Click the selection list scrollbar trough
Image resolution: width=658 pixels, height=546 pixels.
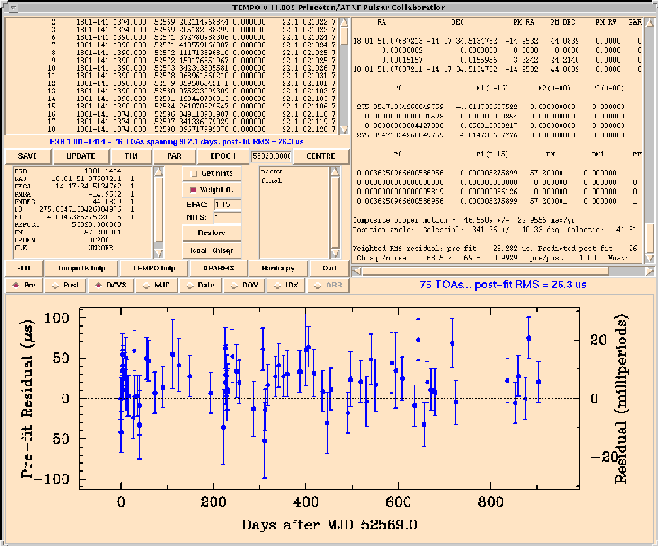click(x=334, y=212)
